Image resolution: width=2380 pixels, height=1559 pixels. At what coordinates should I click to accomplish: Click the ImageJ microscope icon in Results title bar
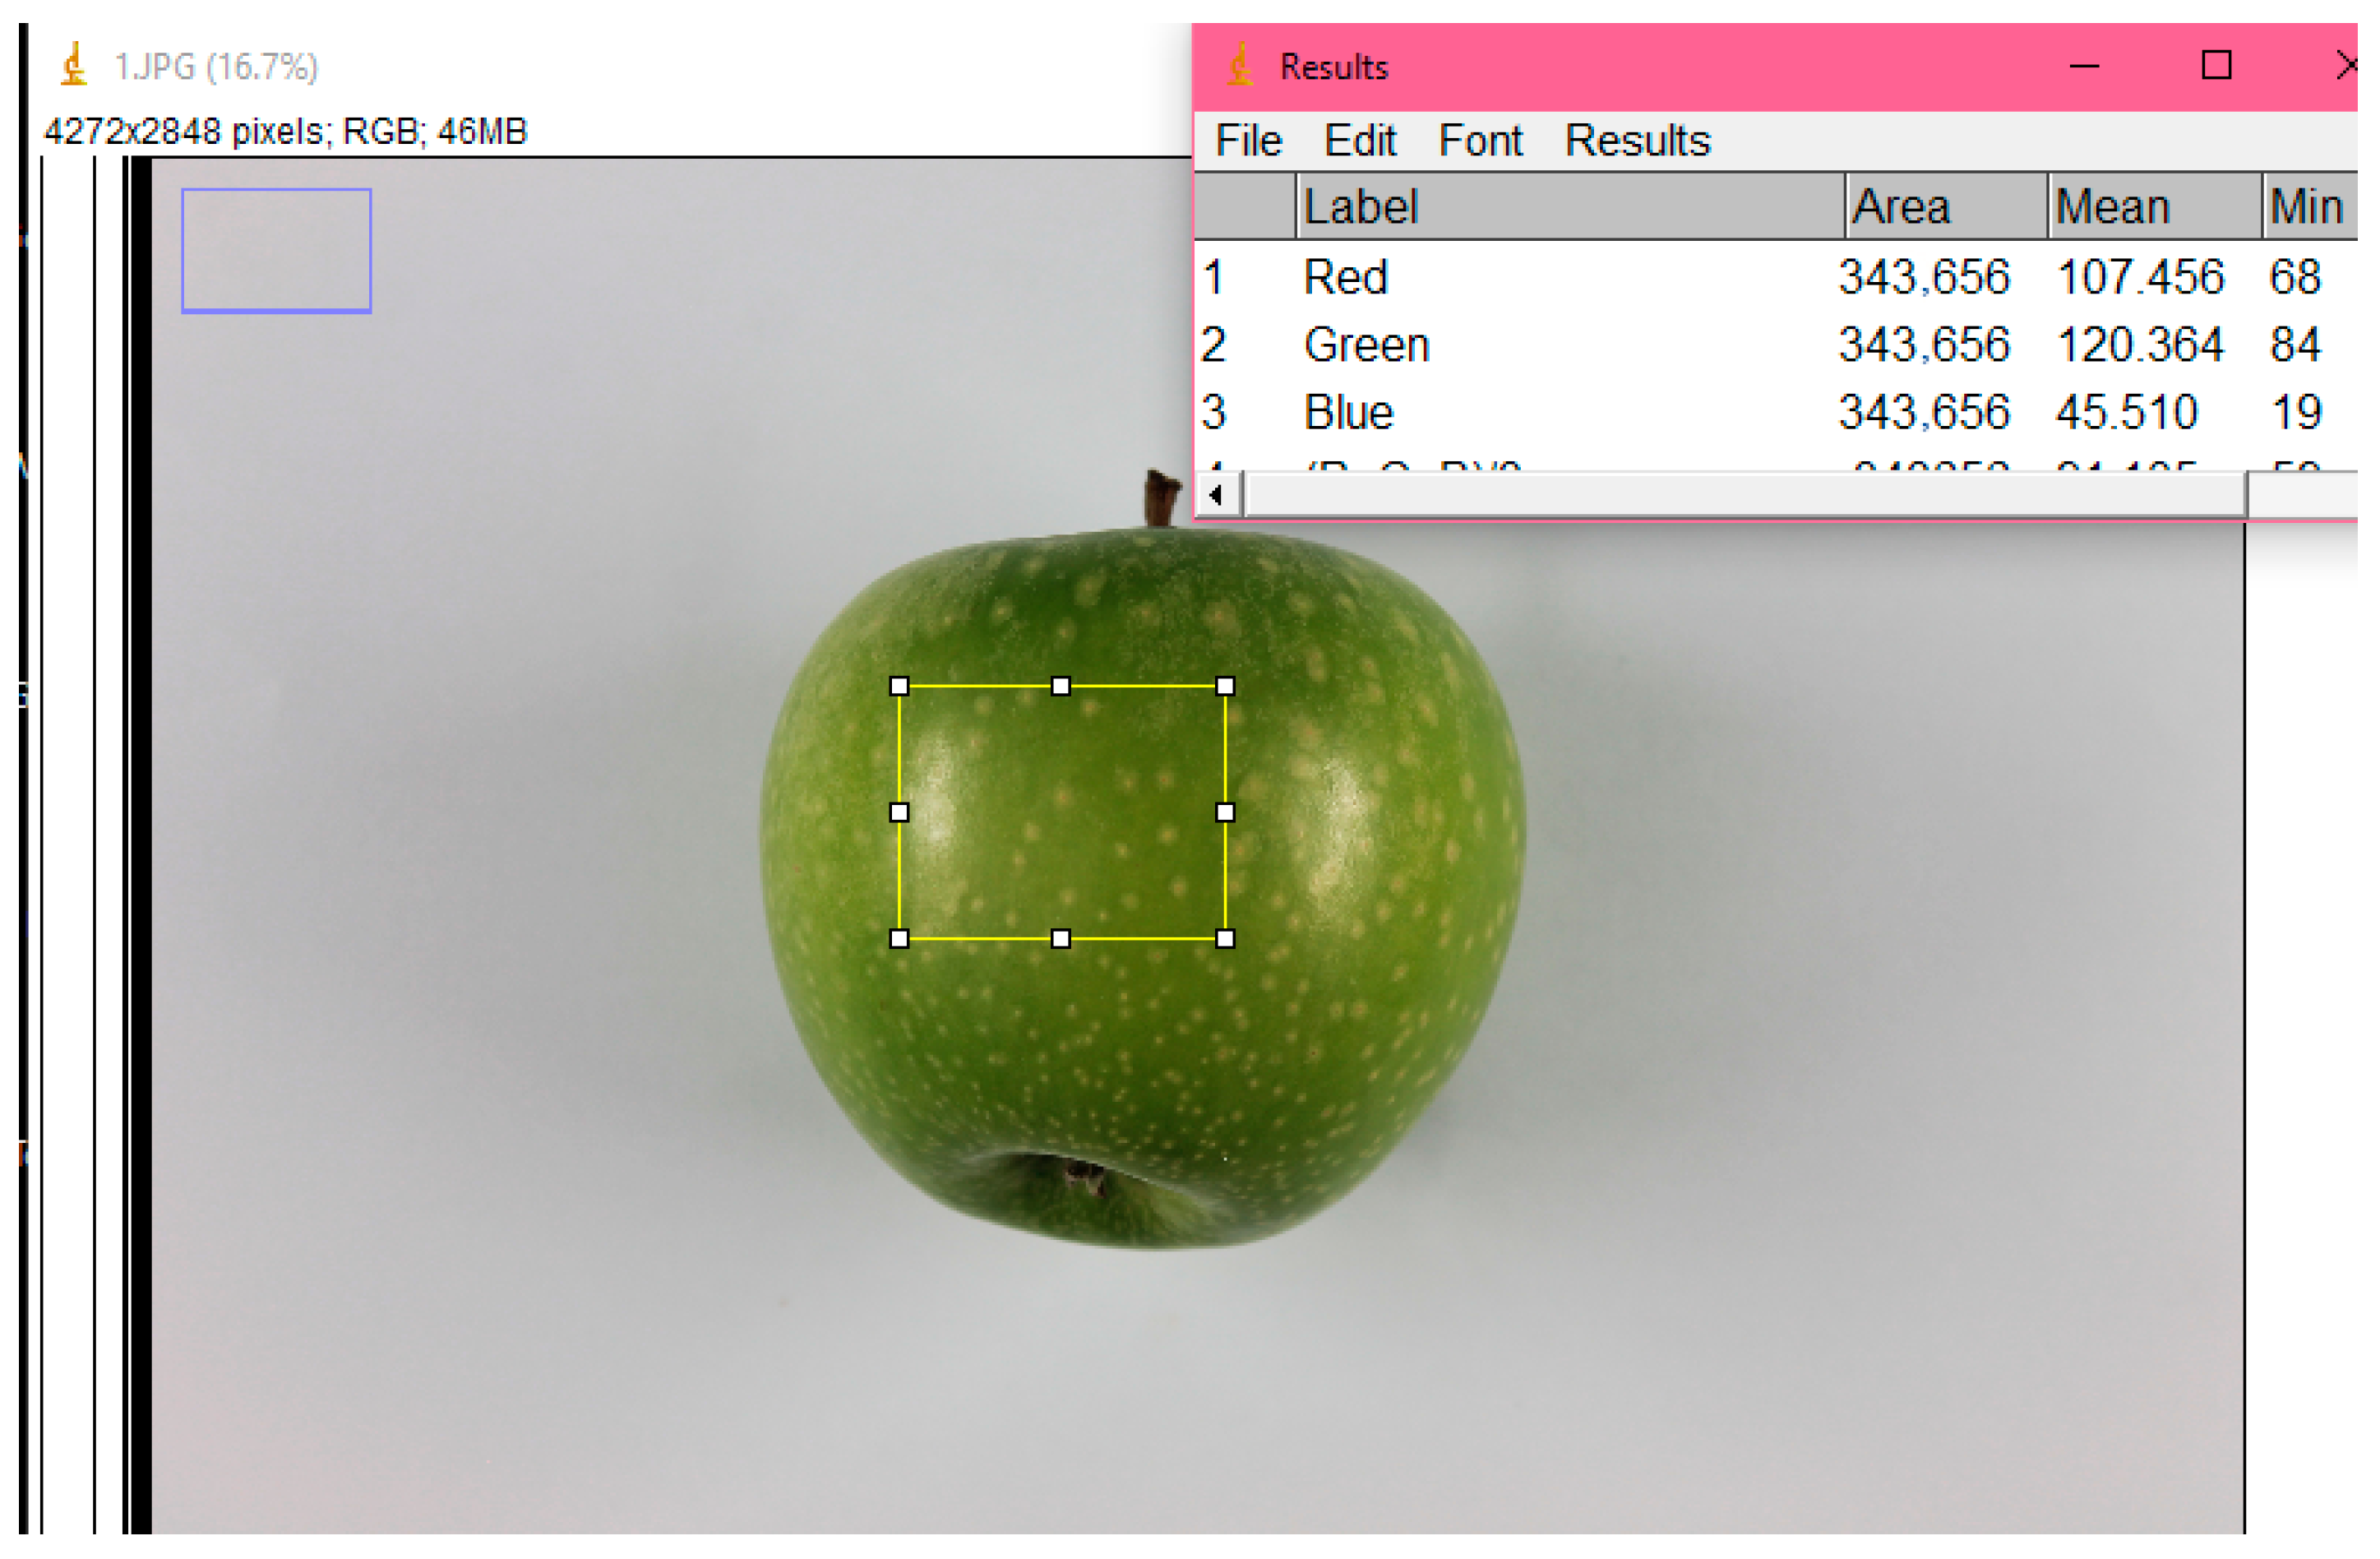1240,66
